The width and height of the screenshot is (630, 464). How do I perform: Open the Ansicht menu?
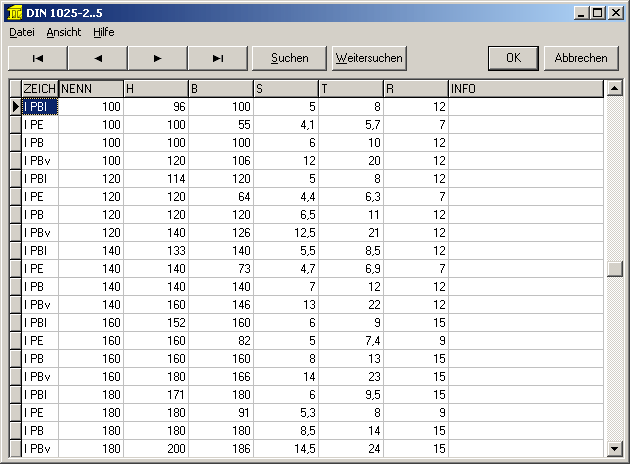(64, 32)
